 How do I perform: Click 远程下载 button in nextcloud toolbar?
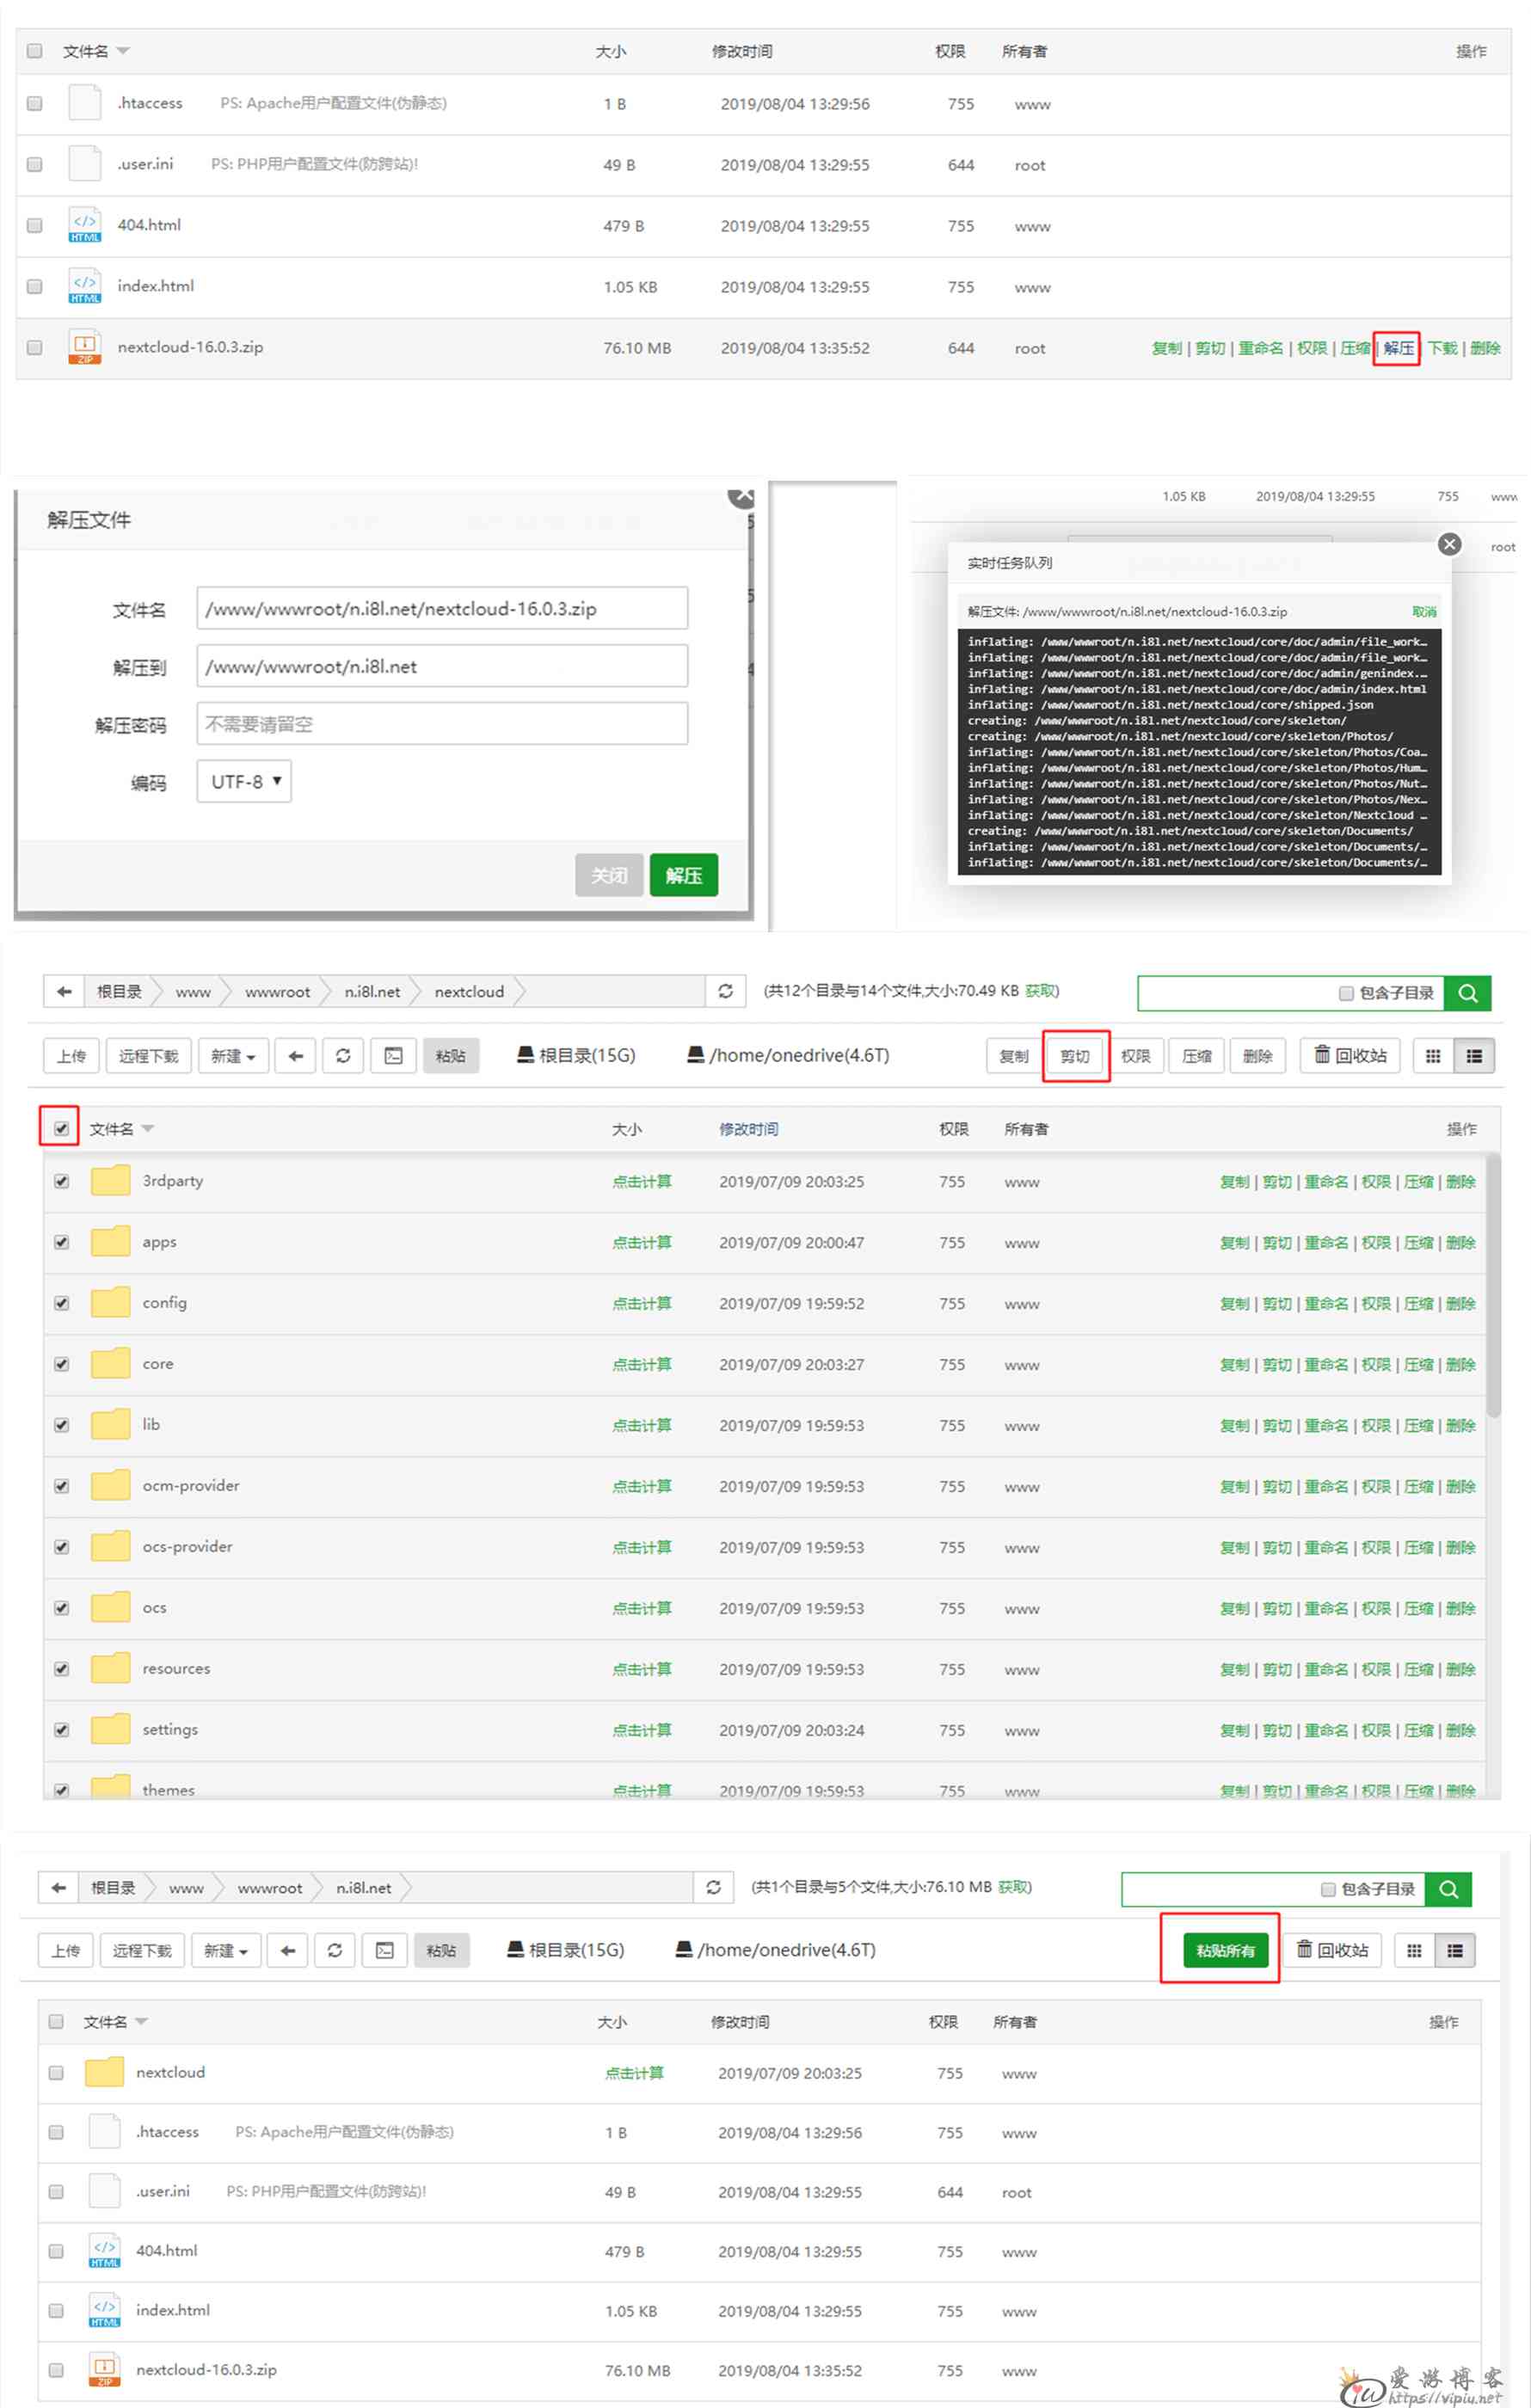148,1056
